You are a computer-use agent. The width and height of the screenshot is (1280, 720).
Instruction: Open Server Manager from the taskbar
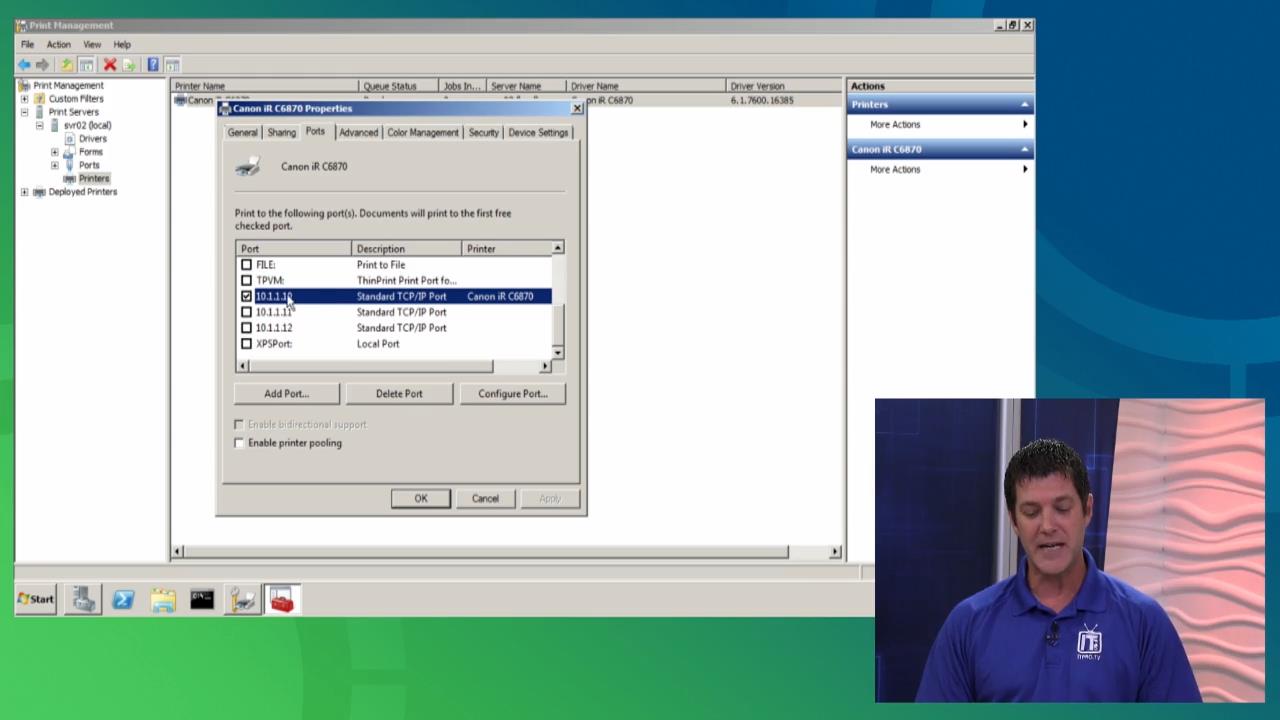click(x=84, y=599)
